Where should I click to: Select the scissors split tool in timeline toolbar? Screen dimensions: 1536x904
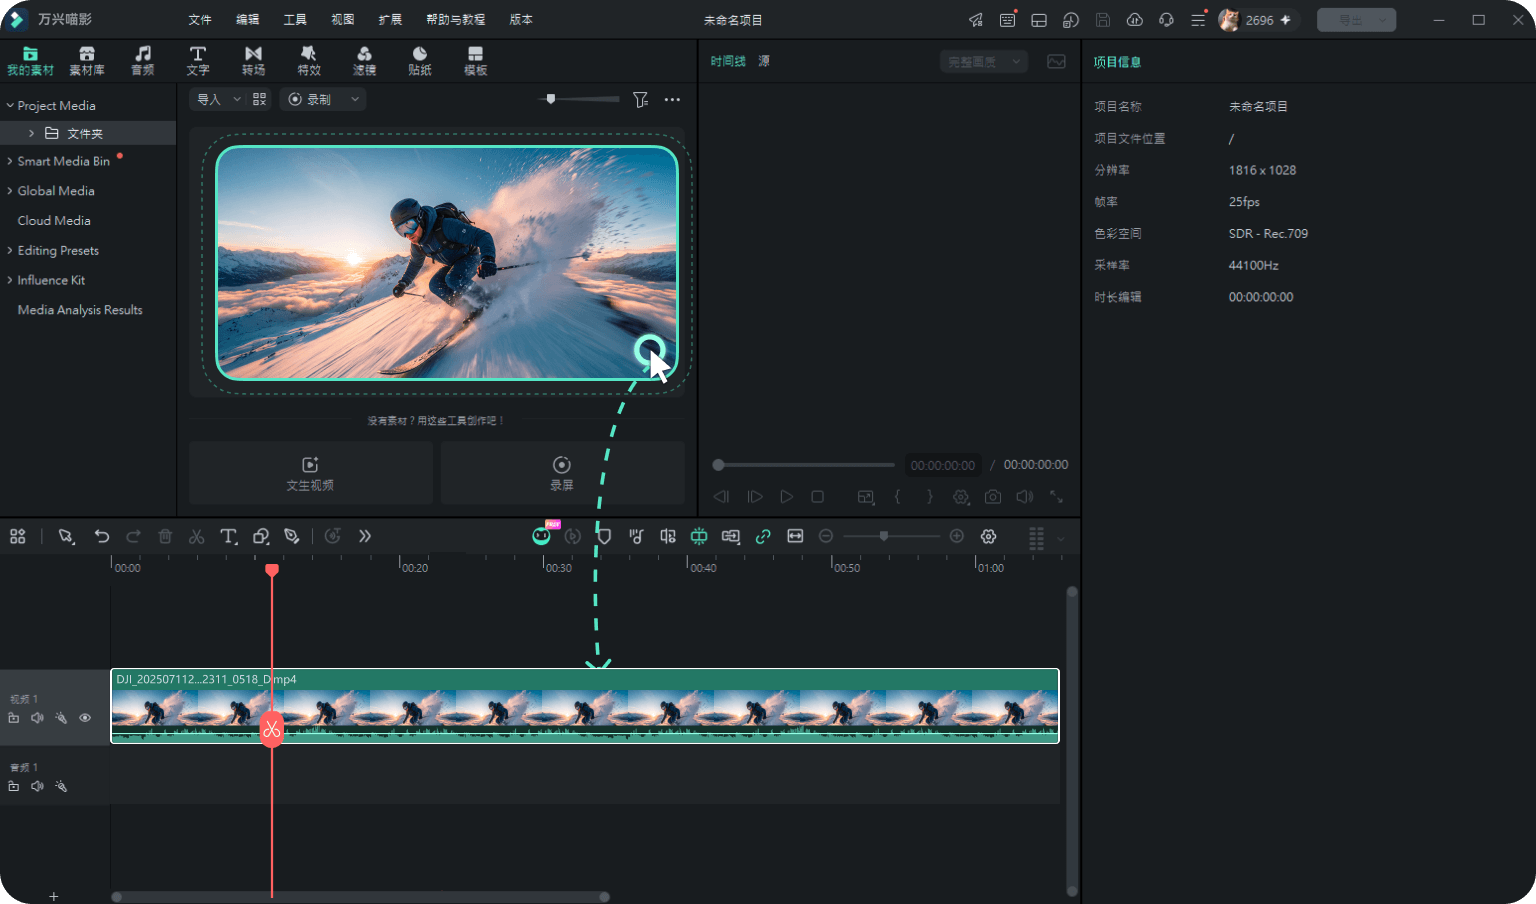pos(197,536)
